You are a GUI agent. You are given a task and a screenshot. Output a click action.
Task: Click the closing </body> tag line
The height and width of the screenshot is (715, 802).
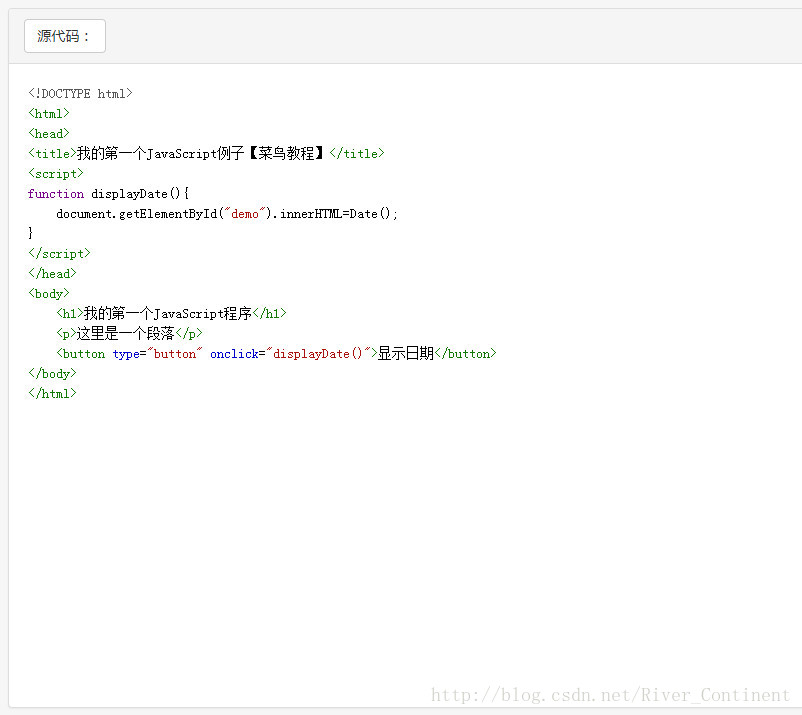click(x=52, y=373)
